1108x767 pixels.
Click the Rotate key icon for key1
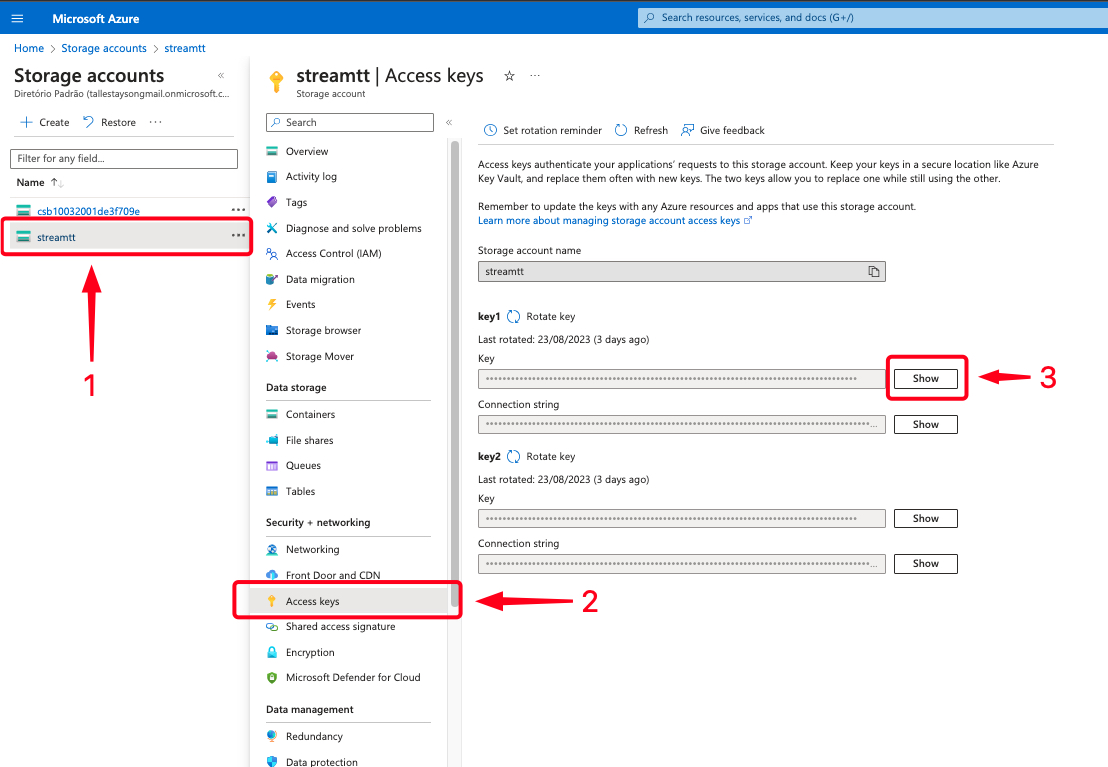[513, 317]
